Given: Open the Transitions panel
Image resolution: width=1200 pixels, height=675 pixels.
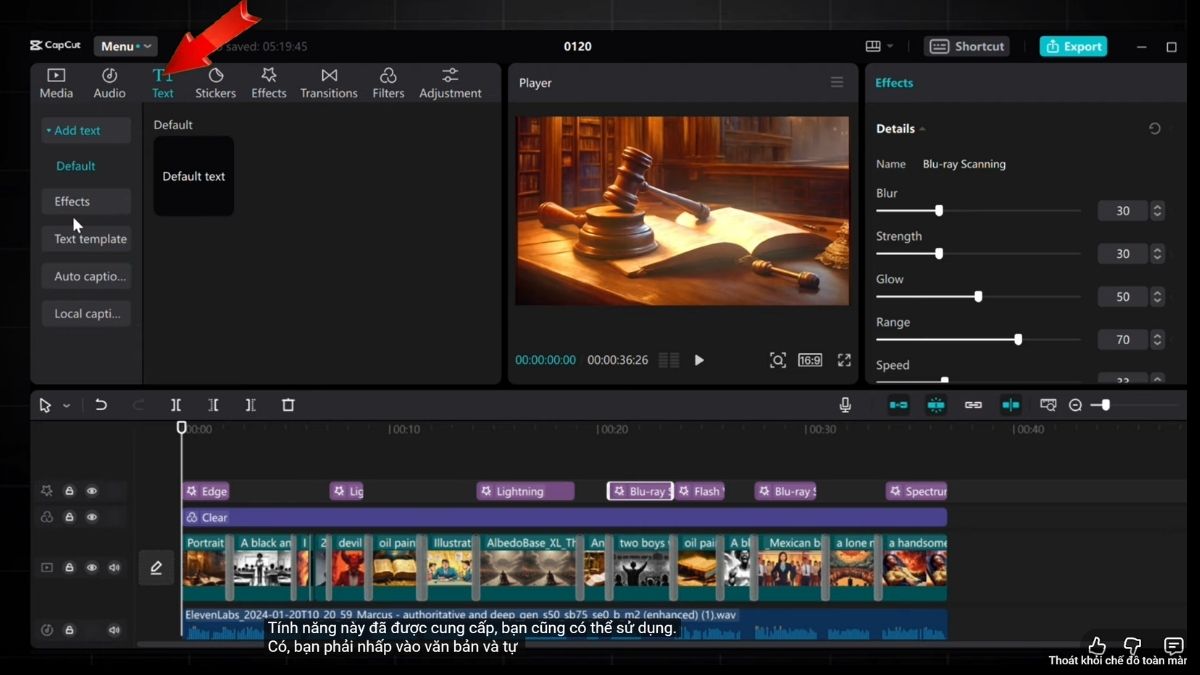Looking at the screenshot, I should tap(328, 81).
